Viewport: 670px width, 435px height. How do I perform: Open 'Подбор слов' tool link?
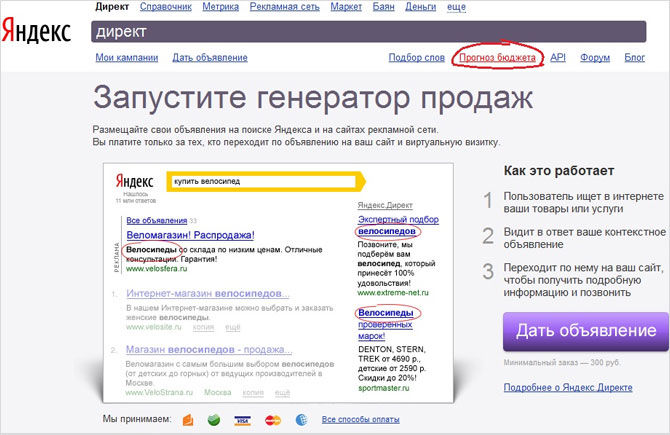coord(416,58)
